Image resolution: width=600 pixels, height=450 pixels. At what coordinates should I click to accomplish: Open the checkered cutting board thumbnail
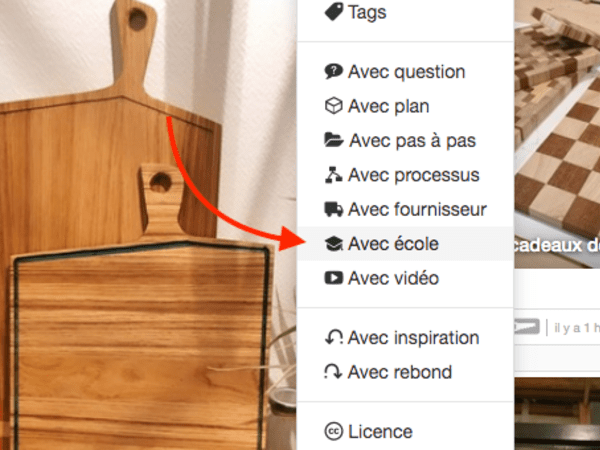(x=557, y=134)
